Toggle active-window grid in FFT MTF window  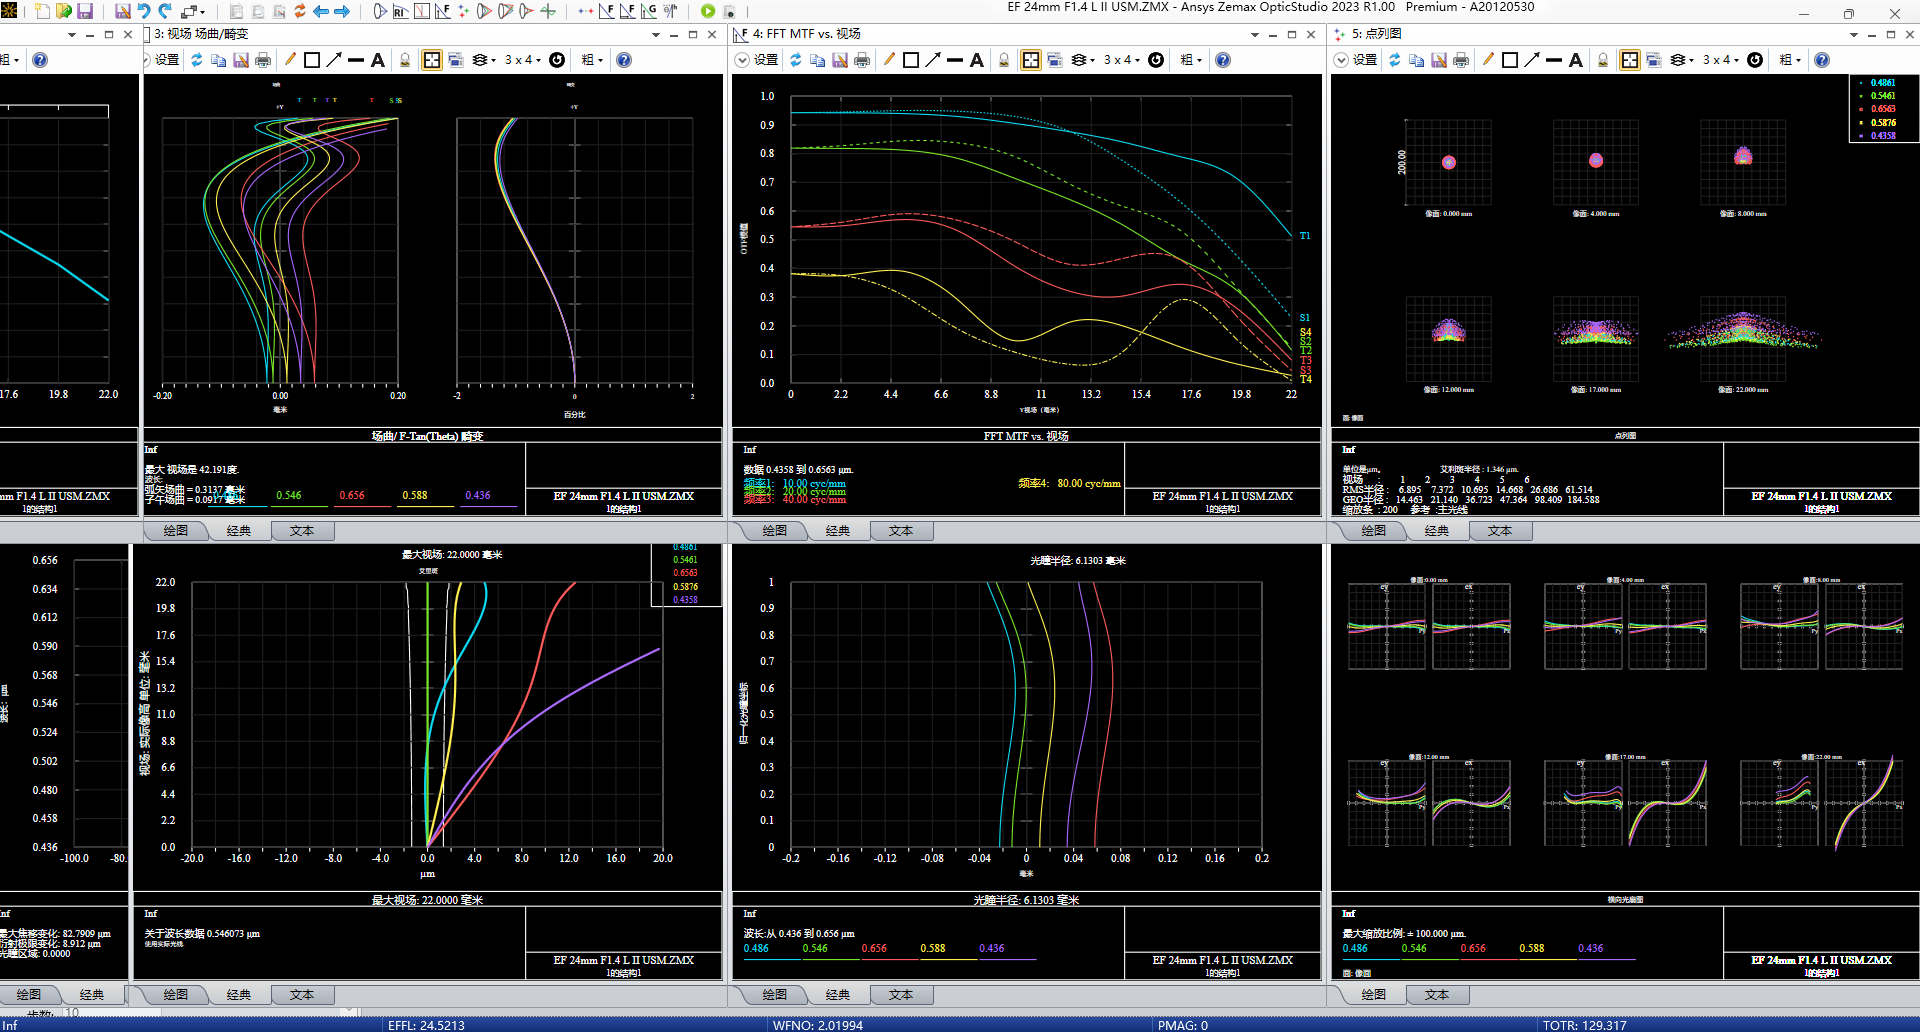coord(1031,60)
